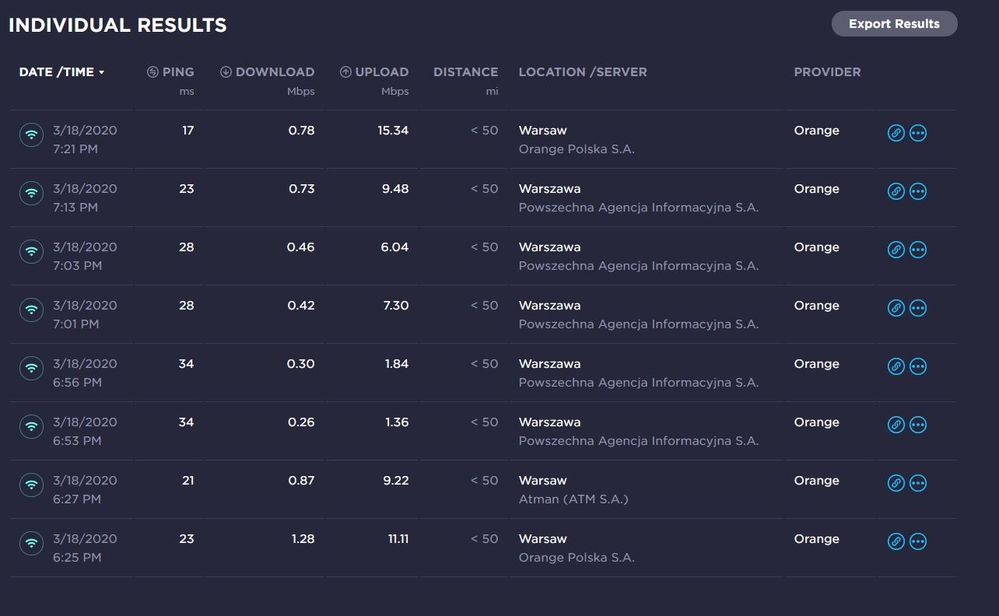Click the Wi-Fi icon on the 6:25 PM row
999x616 pixels.
[x=32, y=542]
